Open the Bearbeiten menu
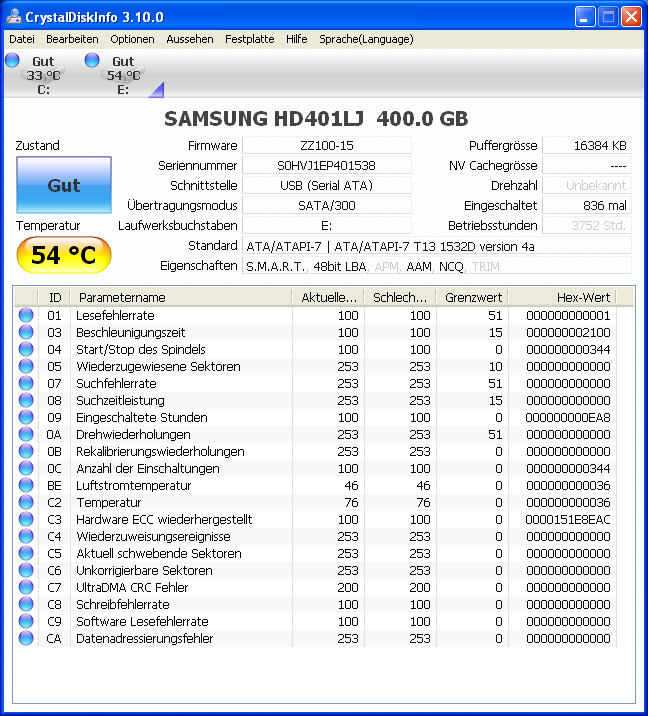The image size is (648, 716). tap(72, 39)
